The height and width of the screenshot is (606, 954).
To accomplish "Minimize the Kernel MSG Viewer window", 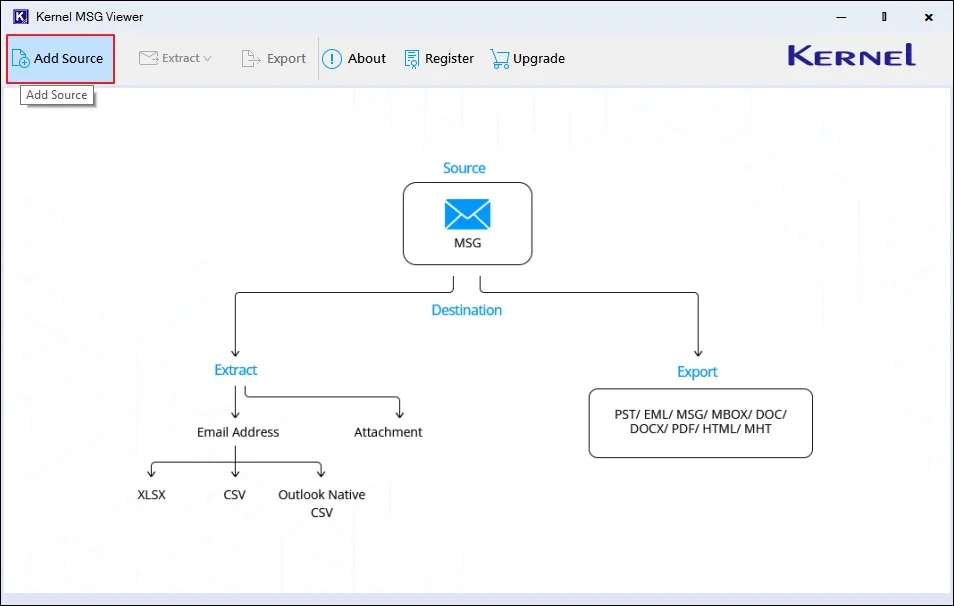I will [x=841, y=17].
